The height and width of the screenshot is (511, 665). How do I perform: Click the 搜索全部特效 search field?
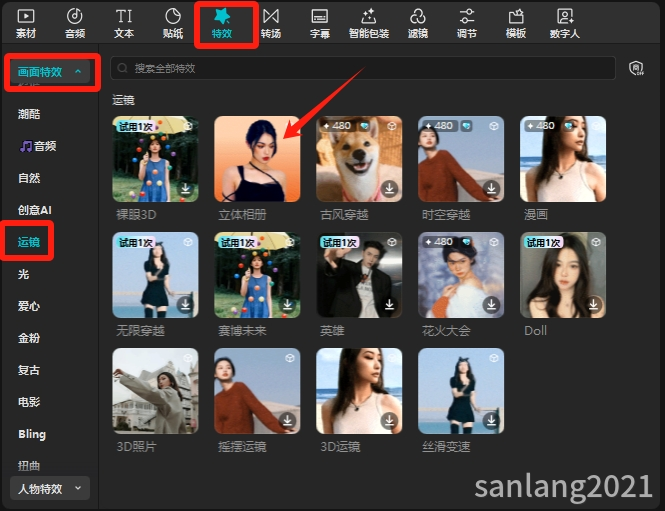coord(363,68)
